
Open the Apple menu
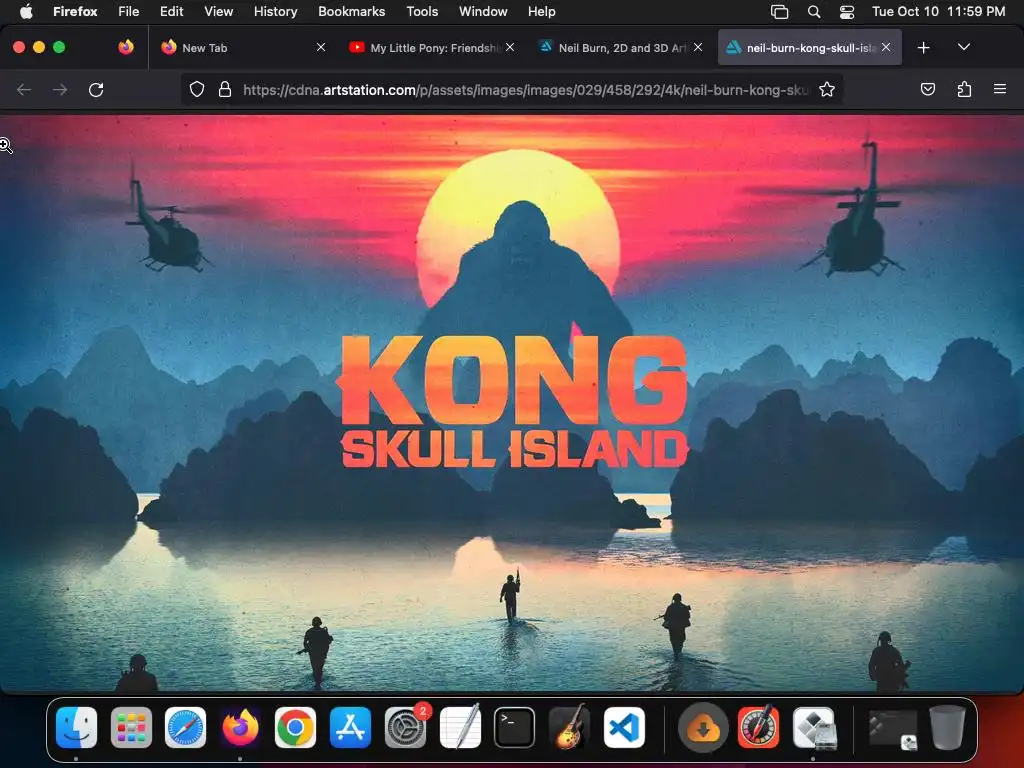pos(26,11)
